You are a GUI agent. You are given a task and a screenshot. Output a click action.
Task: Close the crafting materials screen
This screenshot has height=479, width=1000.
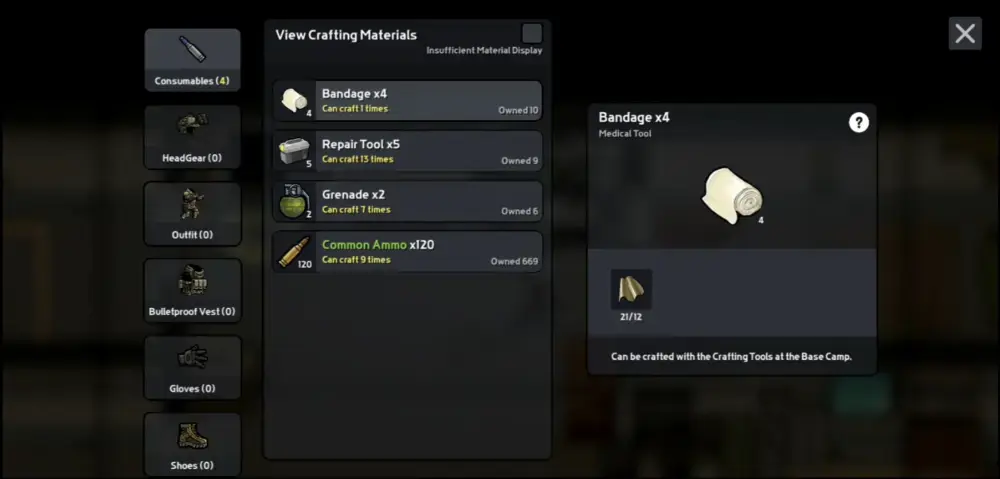(x=965, y=33)
